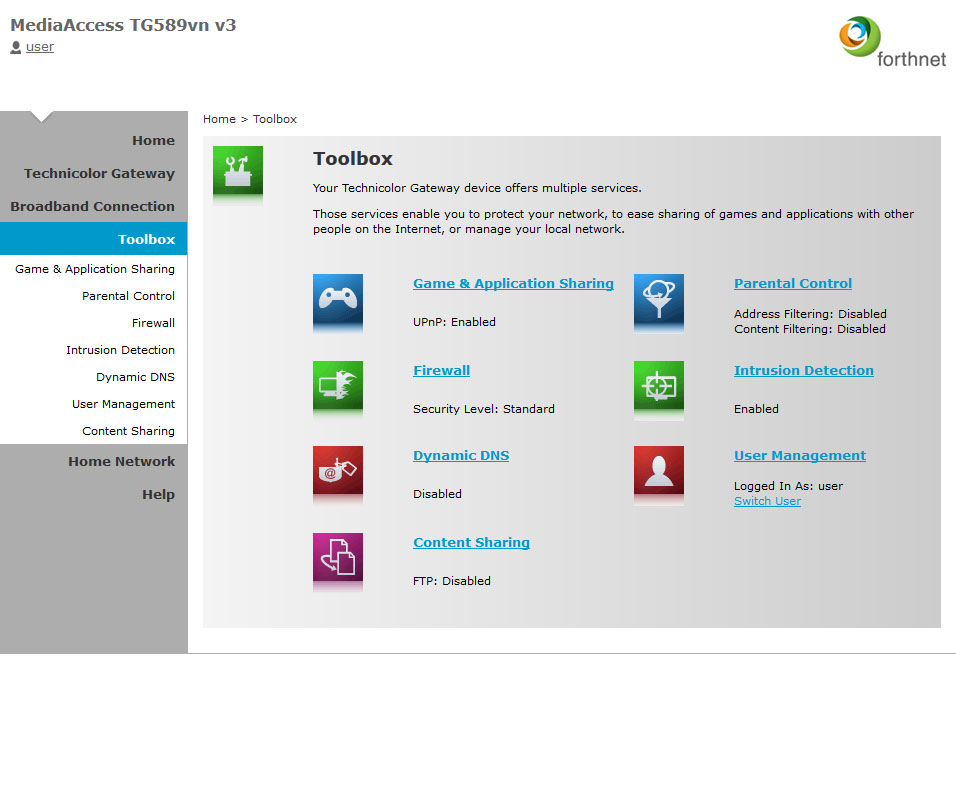Open the Intrusion Detection heading link

[x=804, y=371]
